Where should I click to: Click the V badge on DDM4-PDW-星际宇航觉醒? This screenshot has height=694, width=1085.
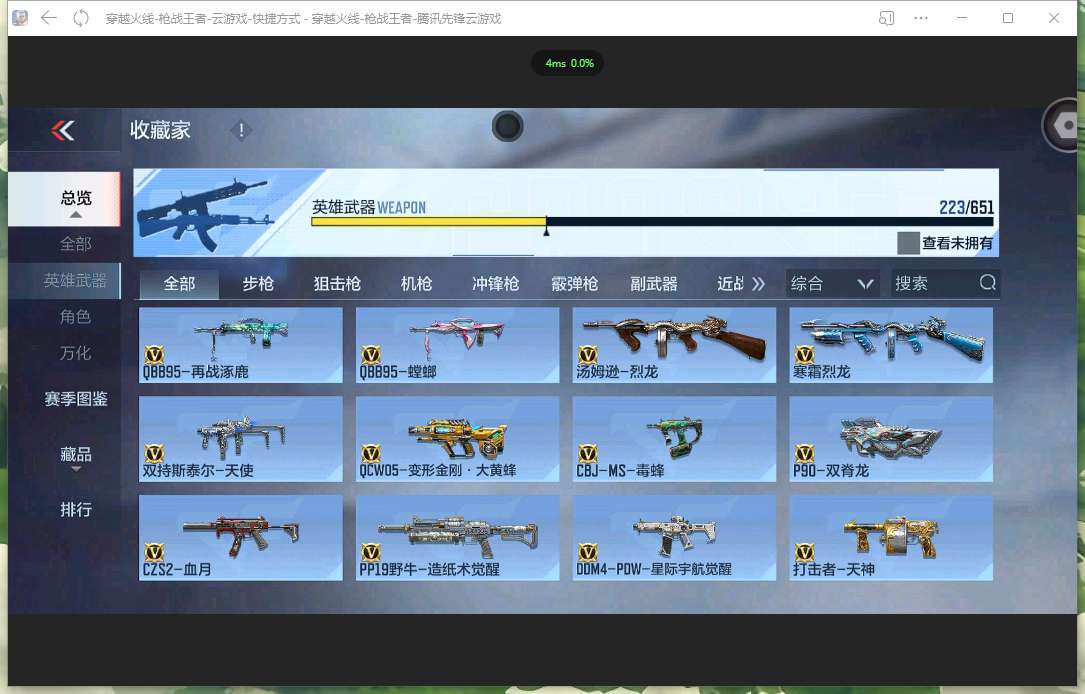[587, 552]
